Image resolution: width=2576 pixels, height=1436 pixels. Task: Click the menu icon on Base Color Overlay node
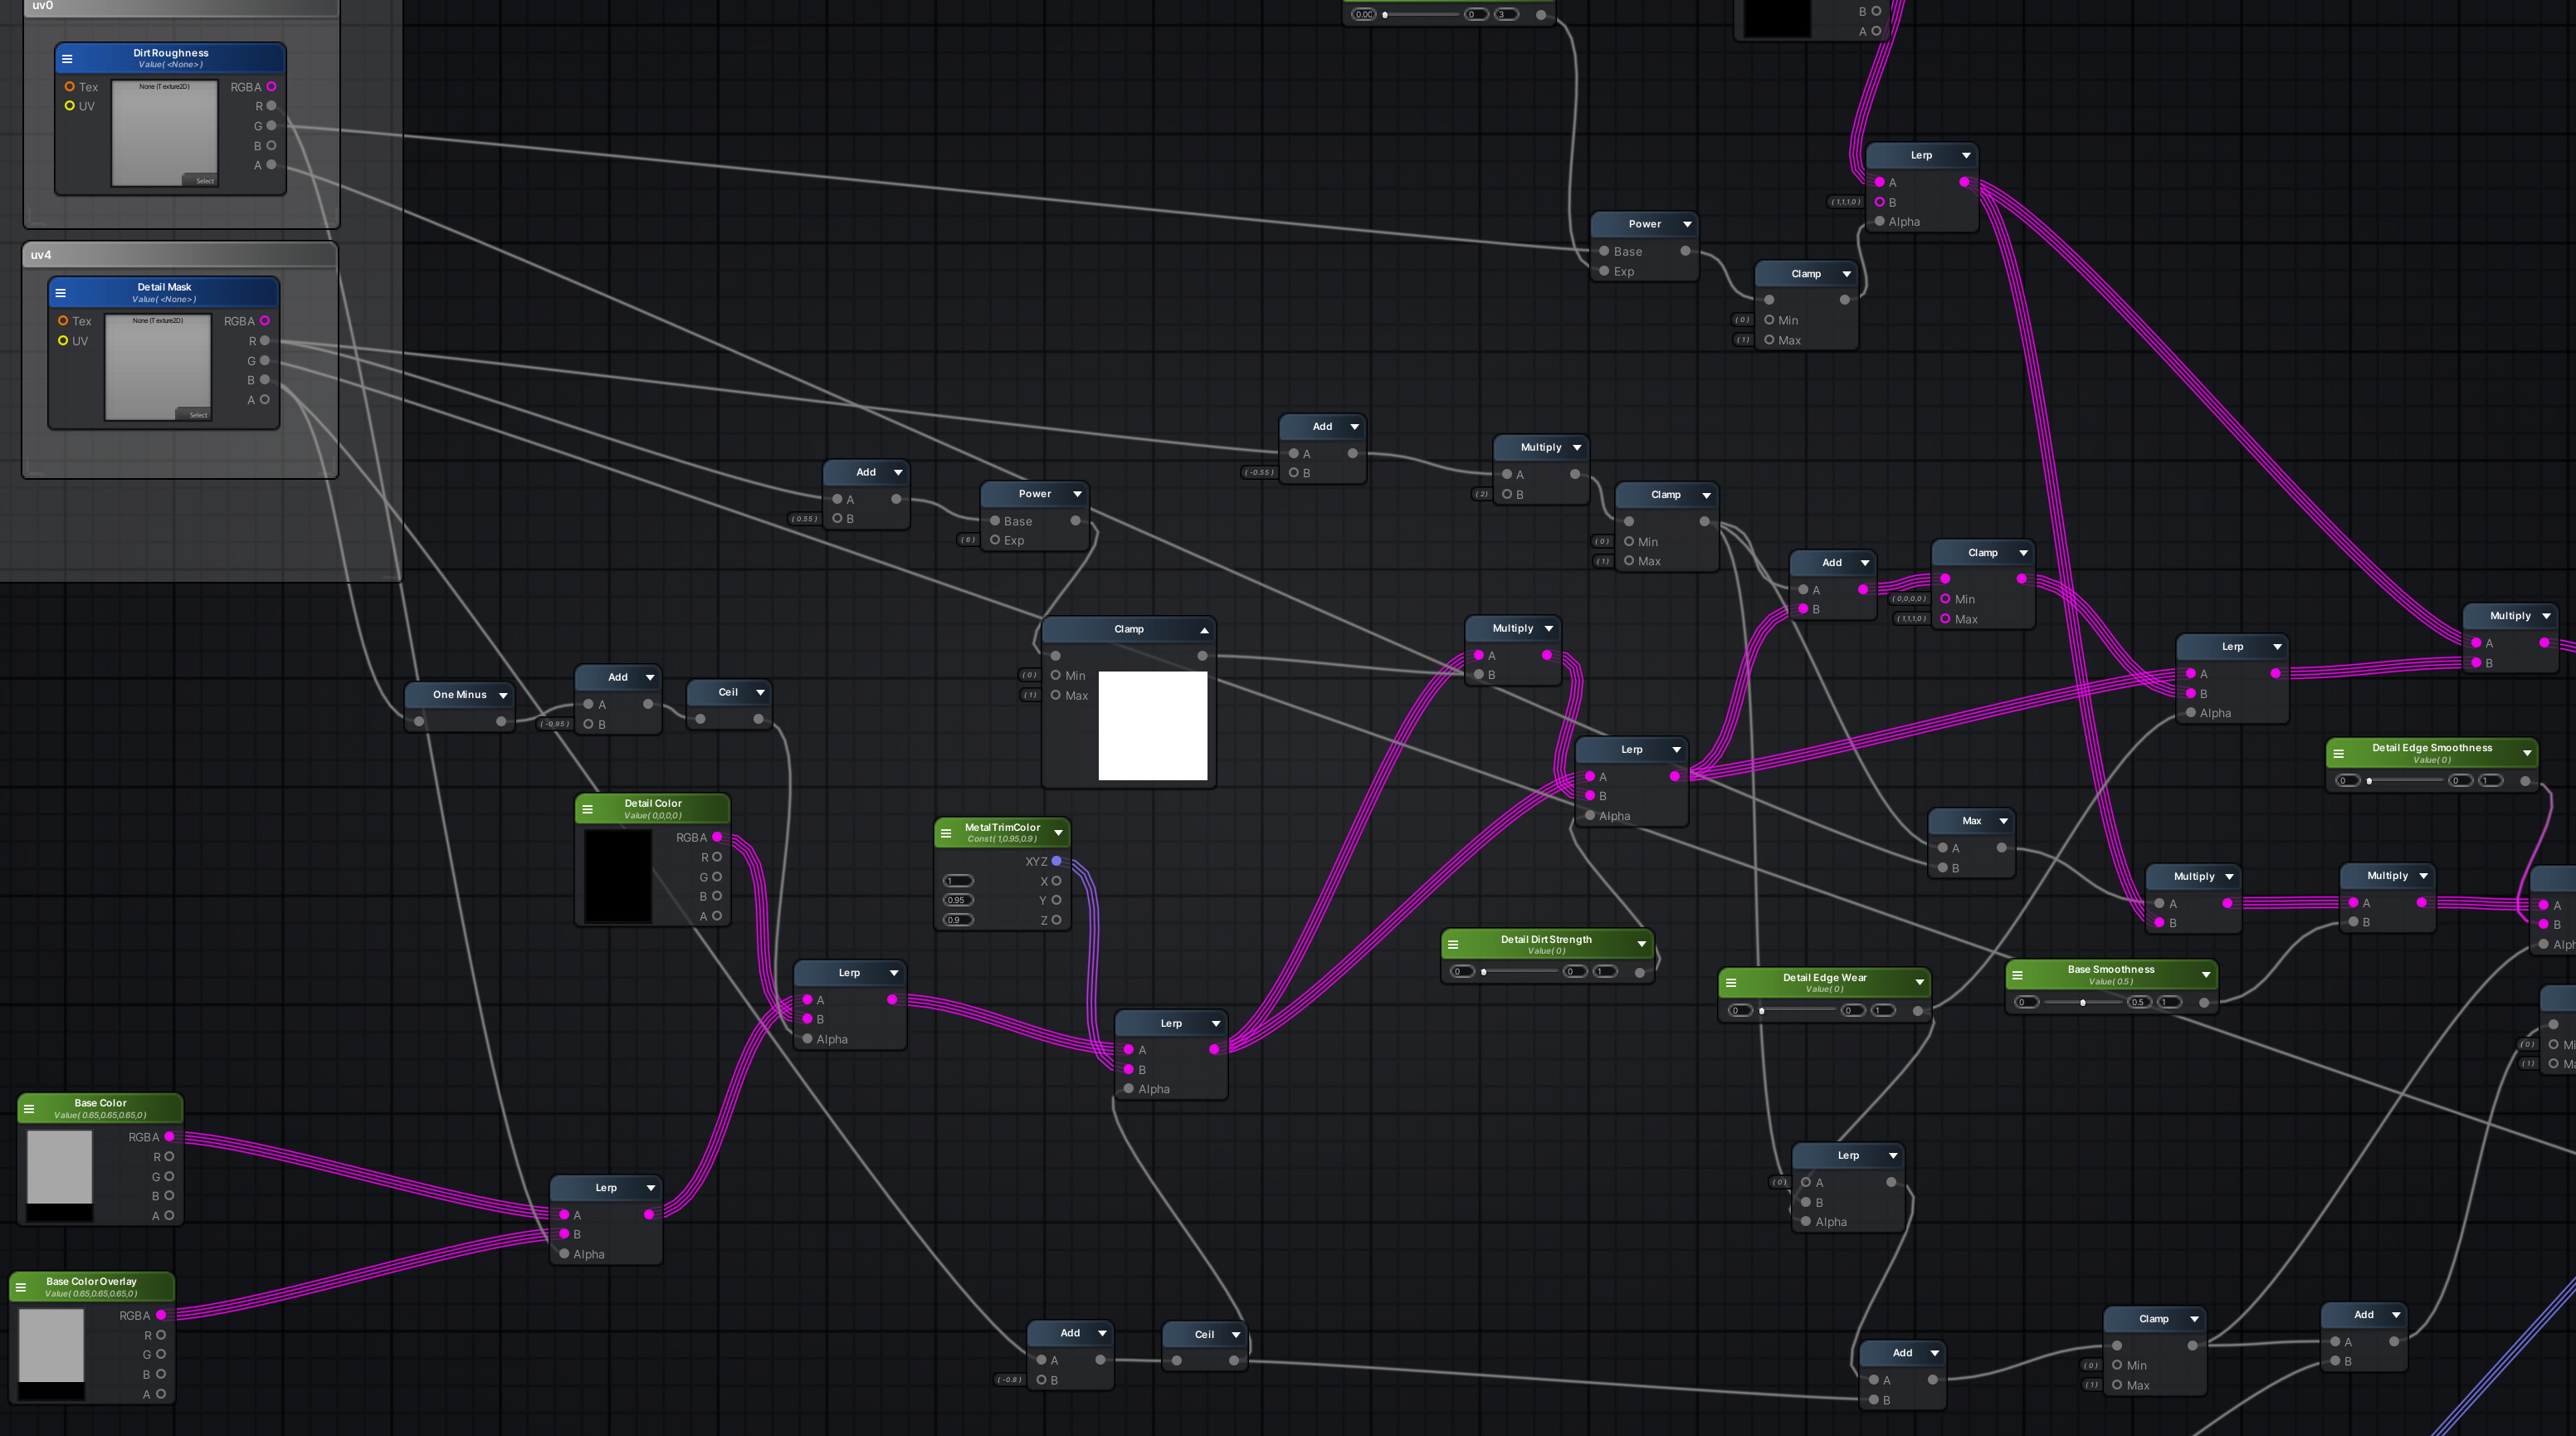[x=22, y=1286]
